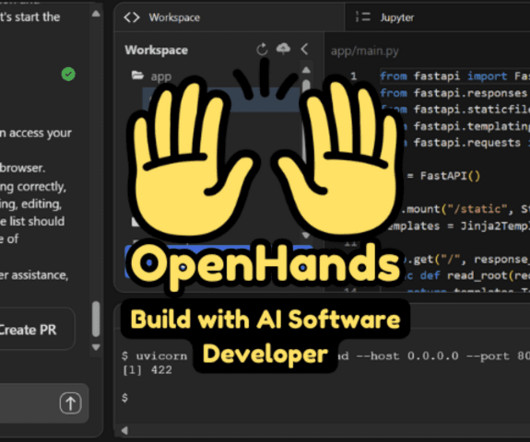Click code line "from fastapi import"
This screenshot has width=530, height=442.
[455, 76]
